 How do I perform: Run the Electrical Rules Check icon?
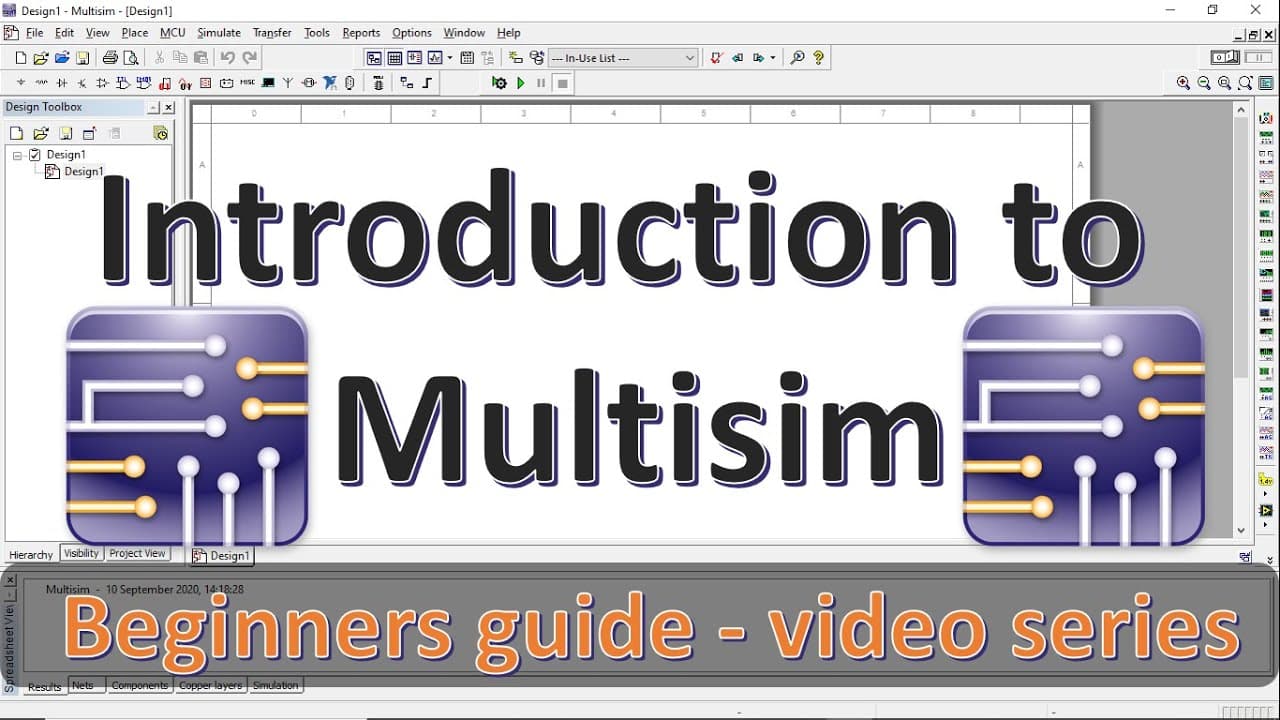(717, 58)
